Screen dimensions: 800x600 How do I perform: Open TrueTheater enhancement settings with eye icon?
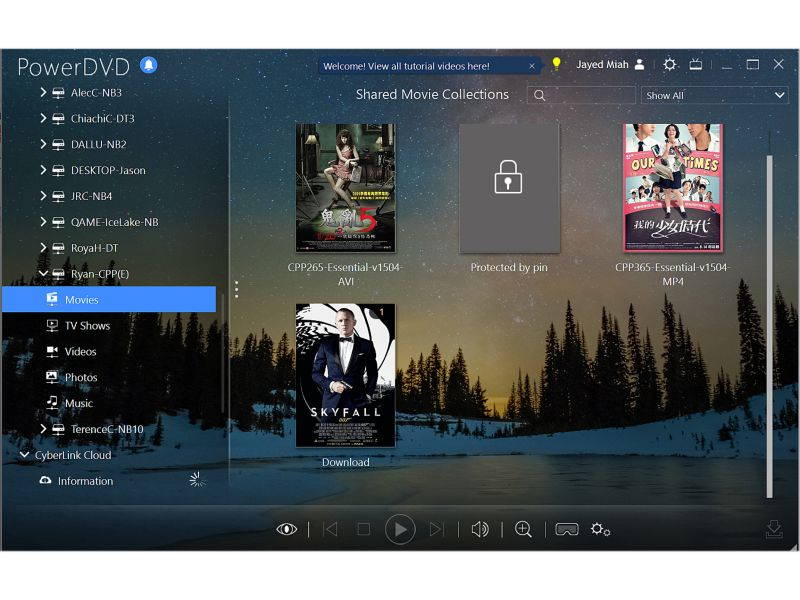[287, 529]
